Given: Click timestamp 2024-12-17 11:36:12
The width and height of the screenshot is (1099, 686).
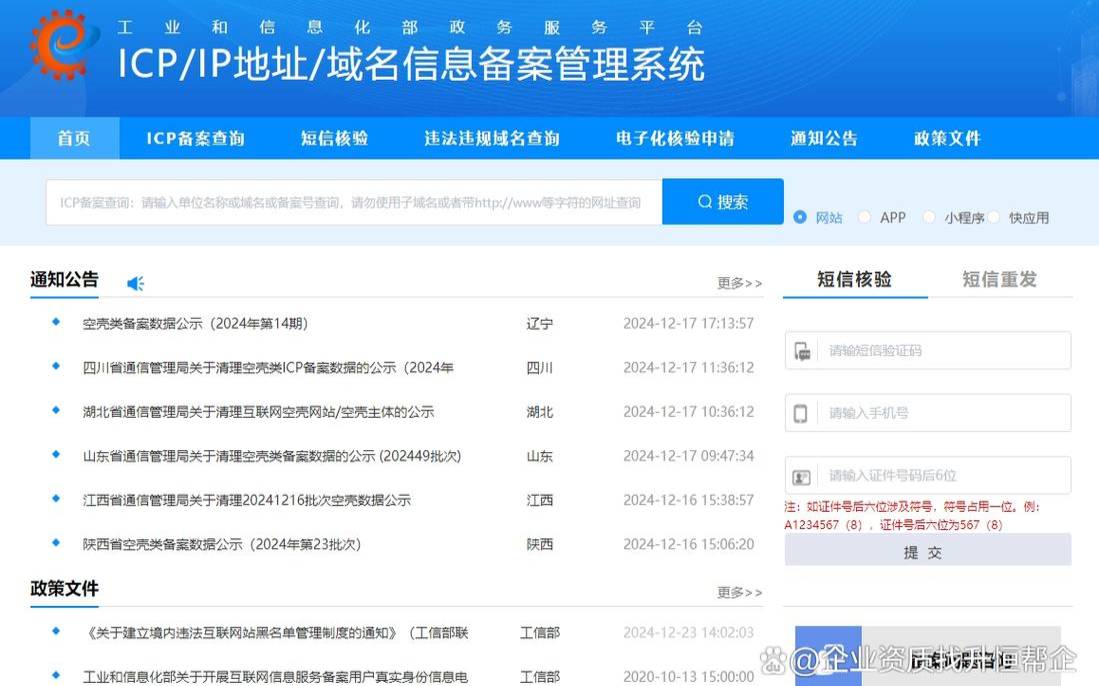Looking at the screenshot, I should click(688, 368).
